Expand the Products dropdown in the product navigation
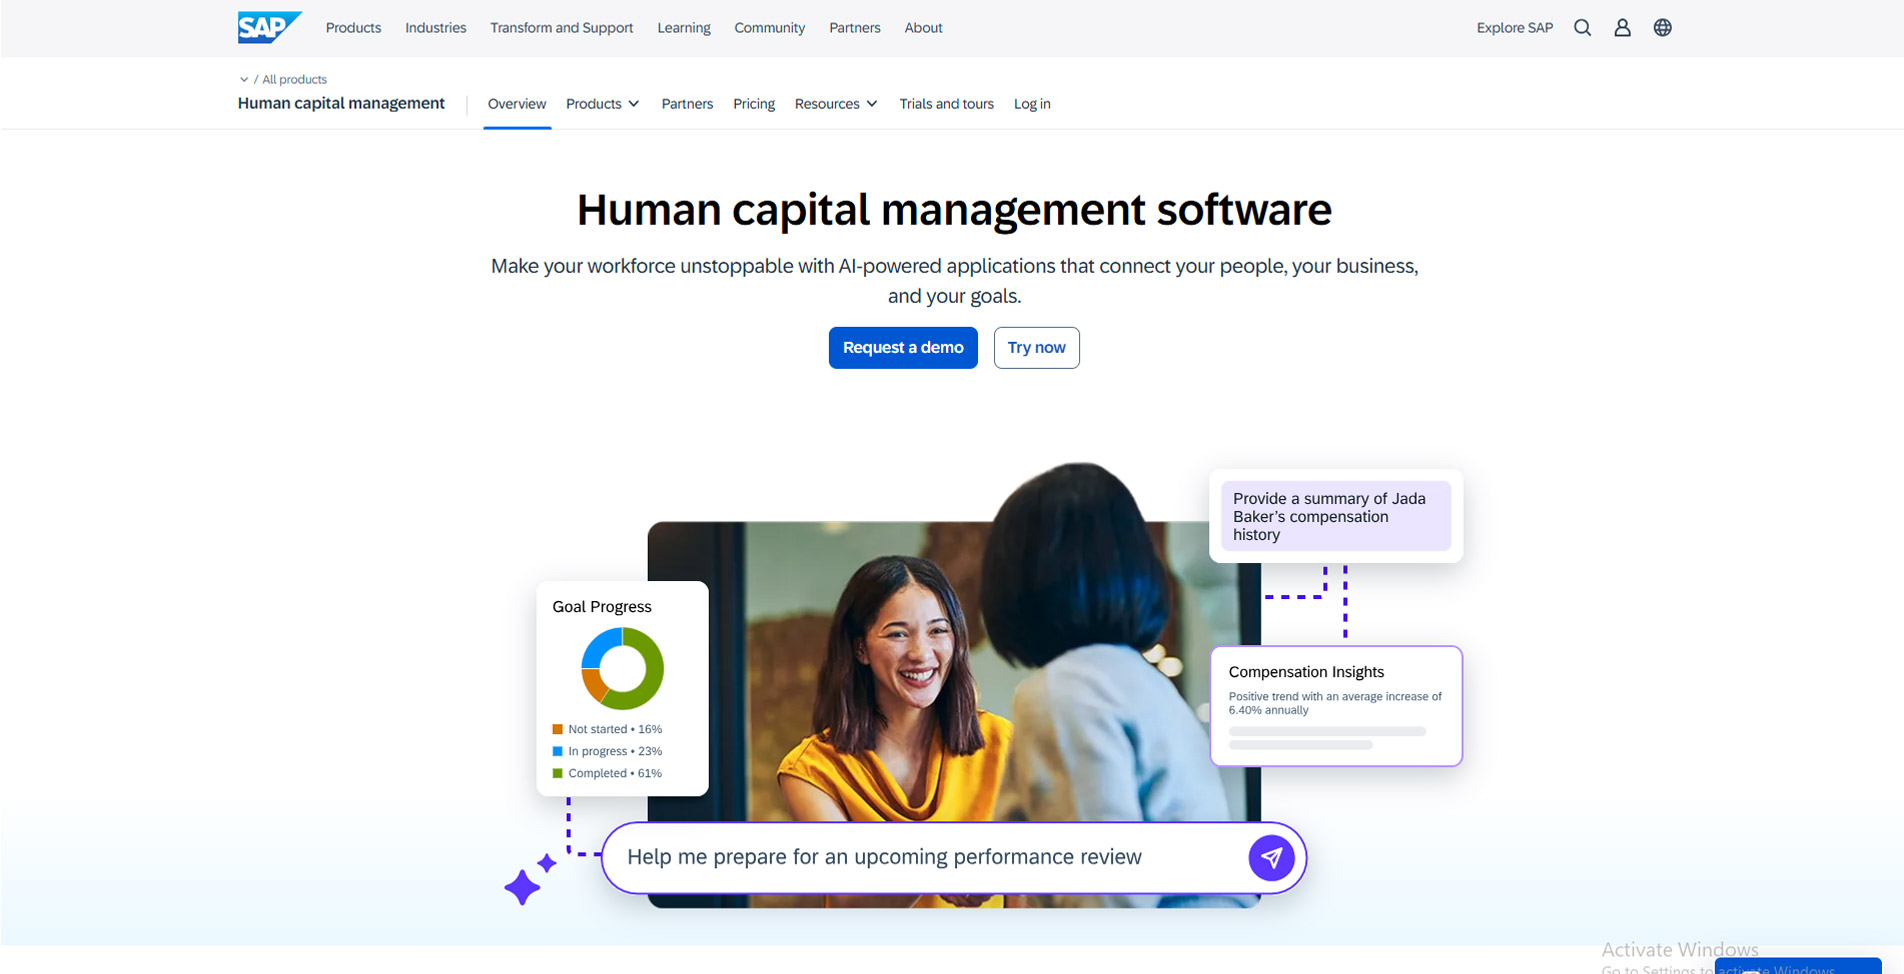This screenshot has height=974, width=1904. tap(602, 103)
